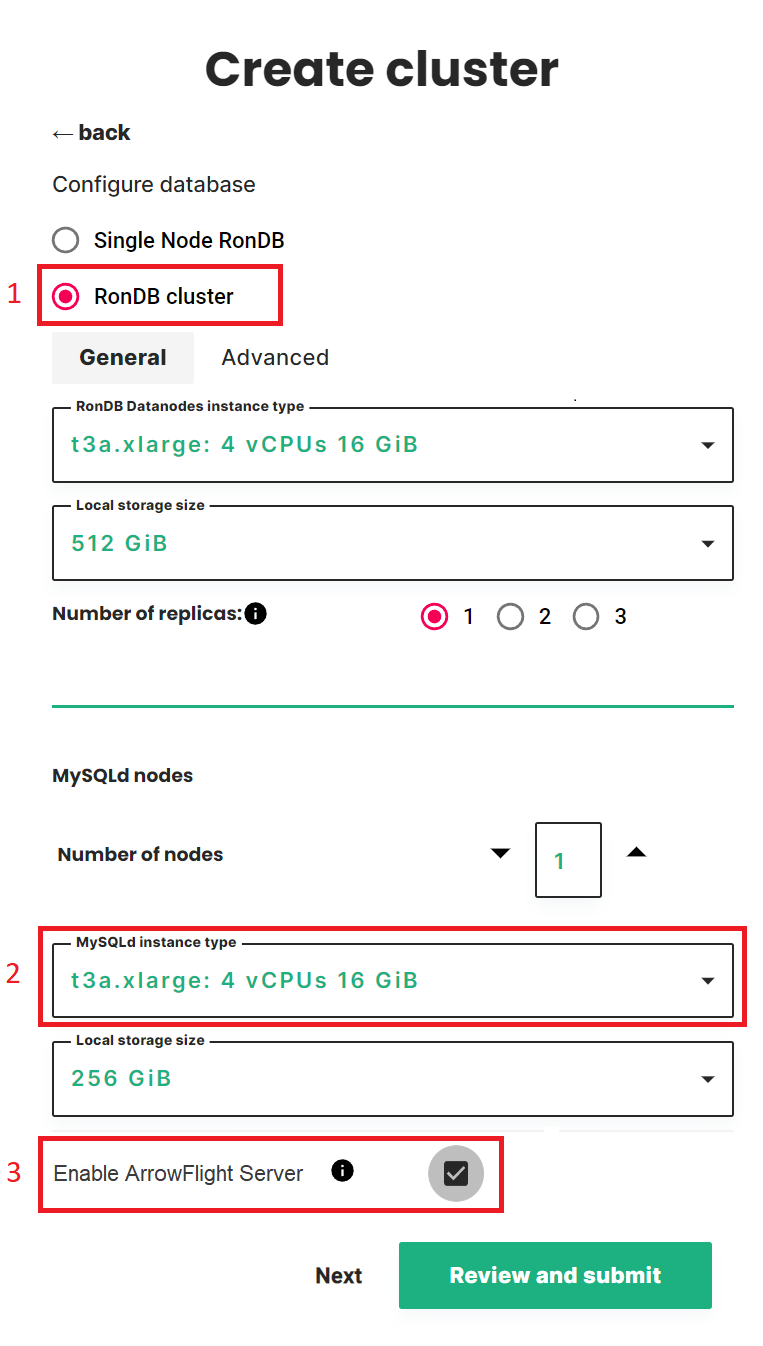The width and height of the screenshot is (763, 1346).
Task: Select the General tab
Action: point(122,357)
